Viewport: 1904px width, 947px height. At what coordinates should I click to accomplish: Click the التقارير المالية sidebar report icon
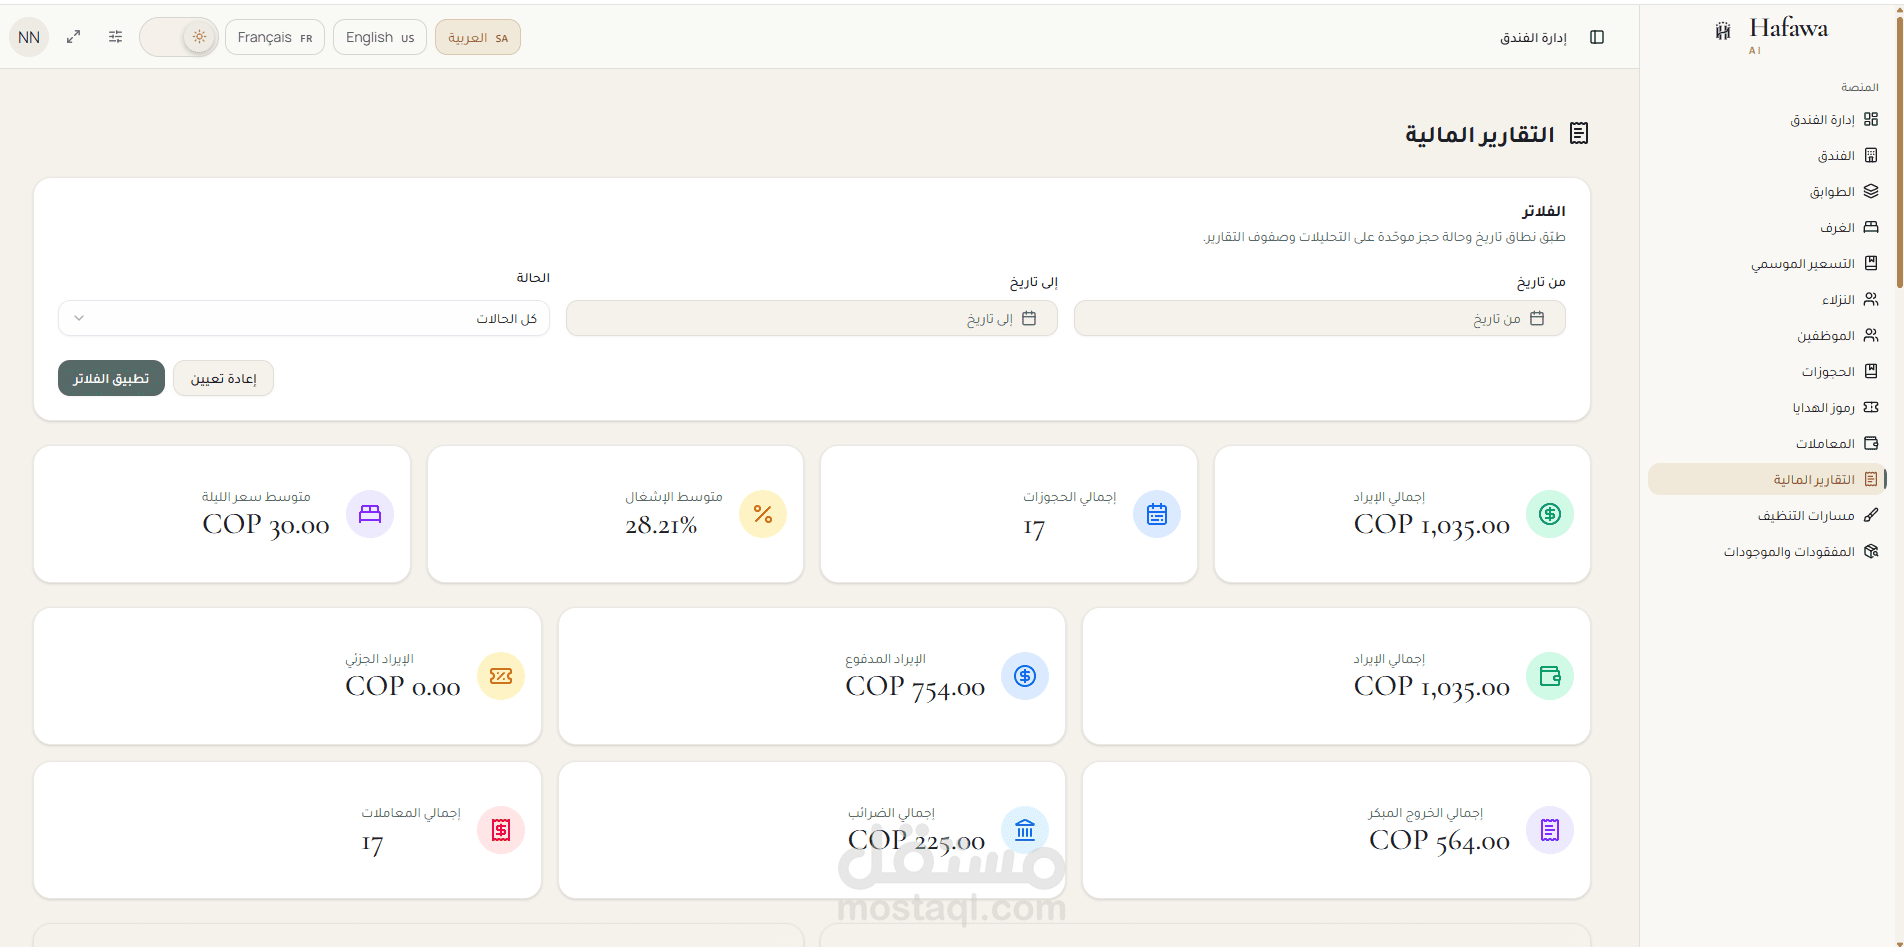1871,479
